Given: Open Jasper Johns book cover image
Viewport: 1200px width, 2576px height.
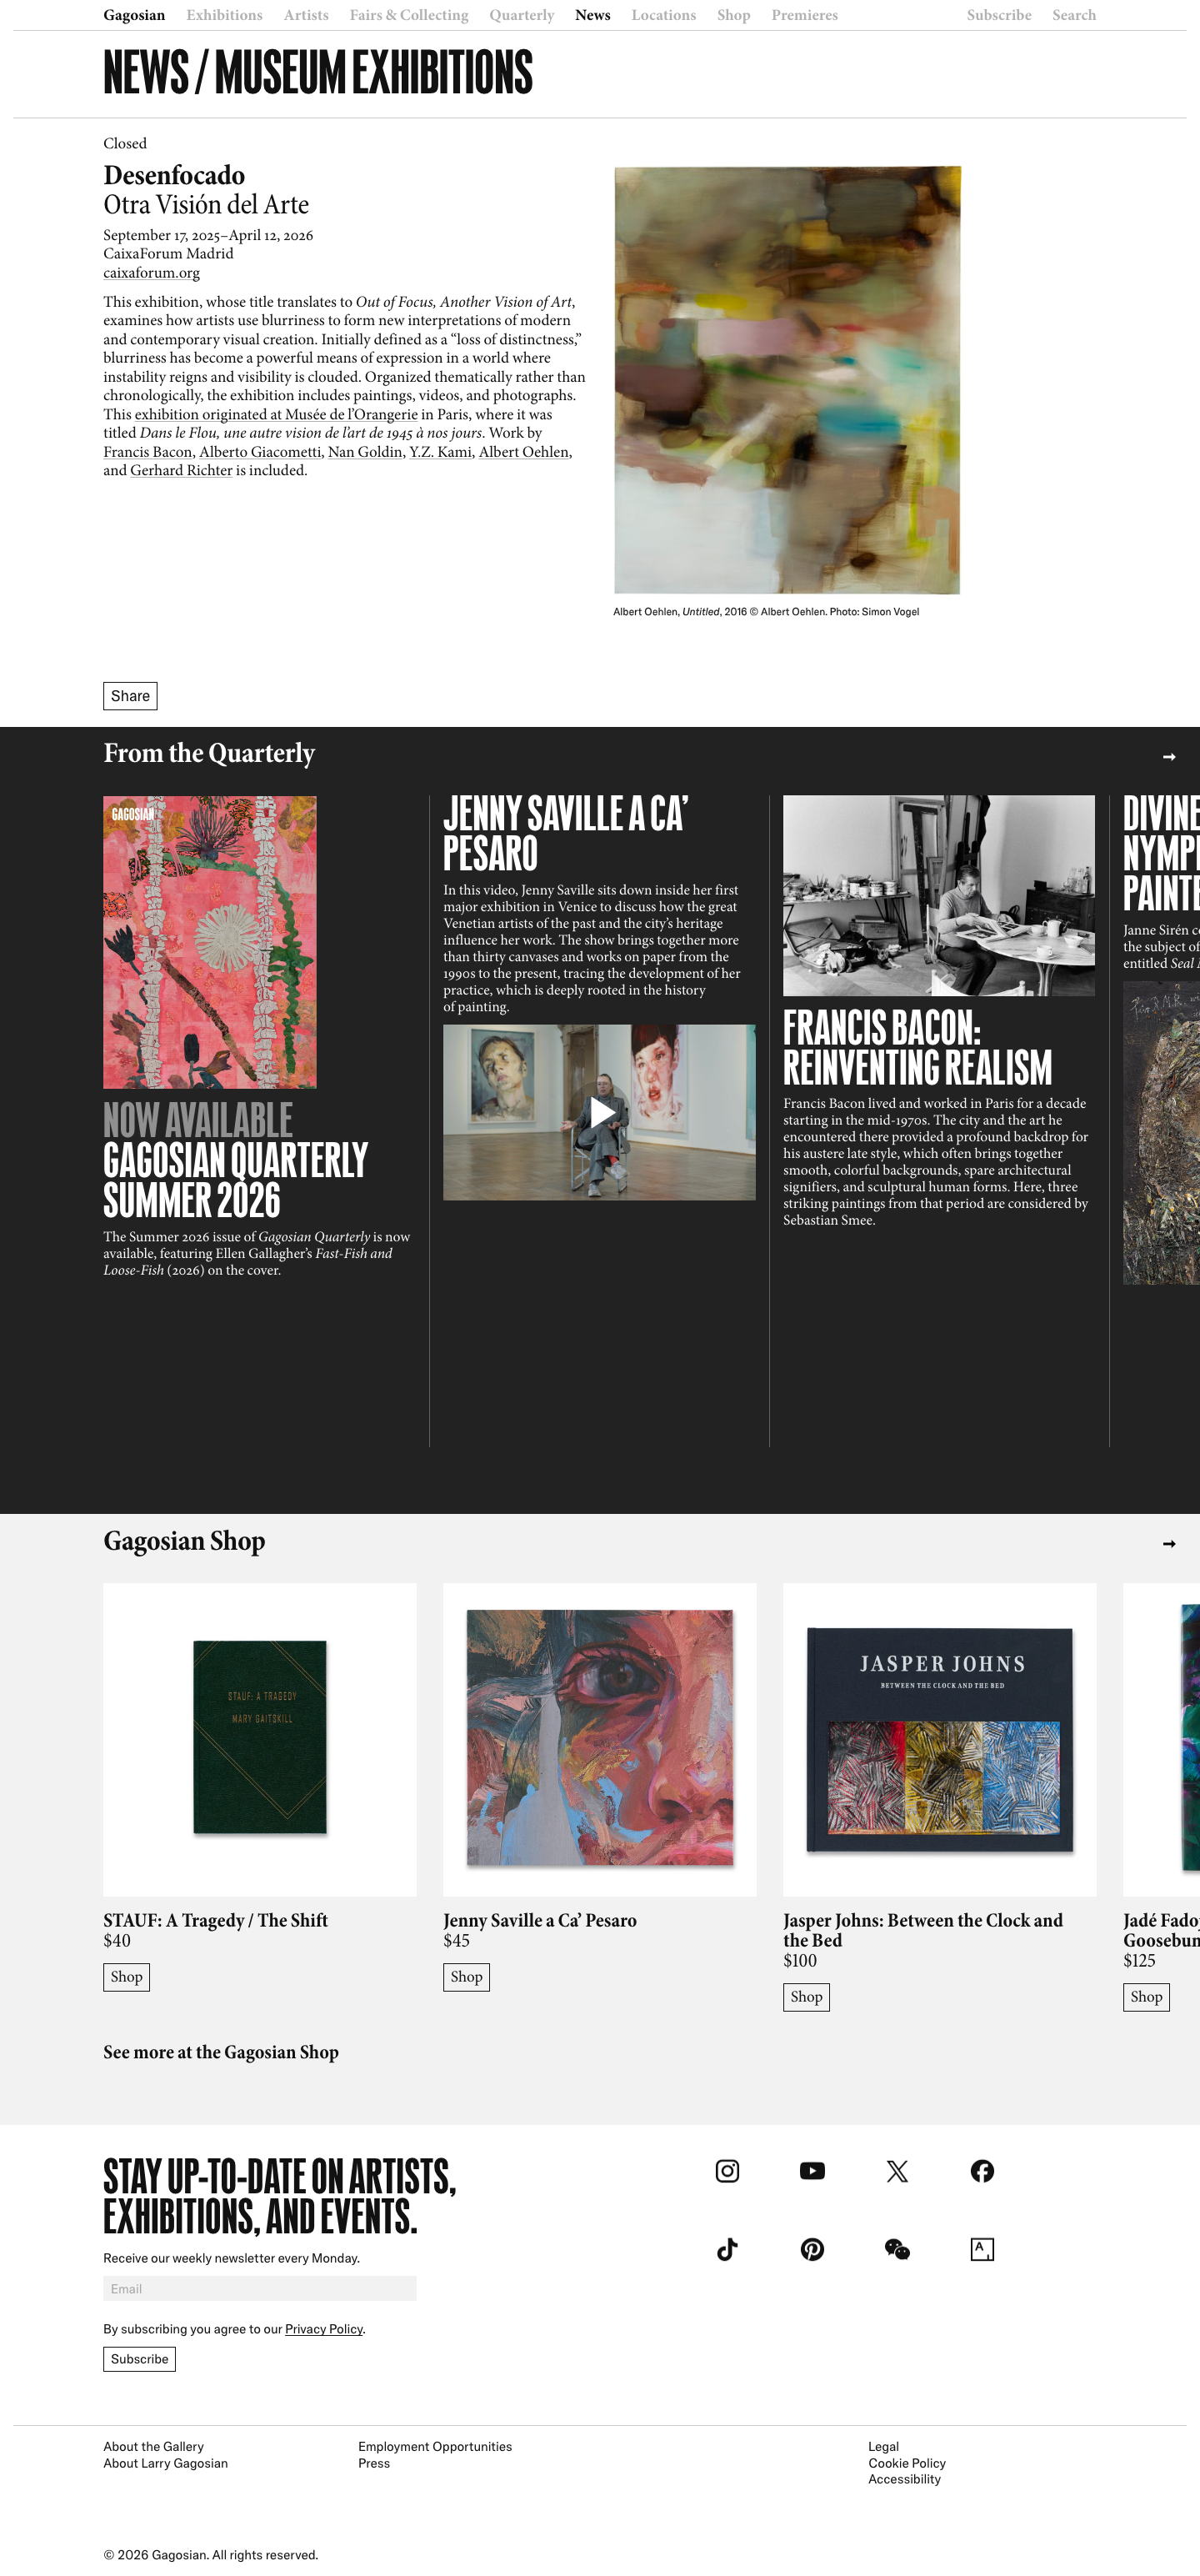Looking at the screenshot, I should 940,1739.
